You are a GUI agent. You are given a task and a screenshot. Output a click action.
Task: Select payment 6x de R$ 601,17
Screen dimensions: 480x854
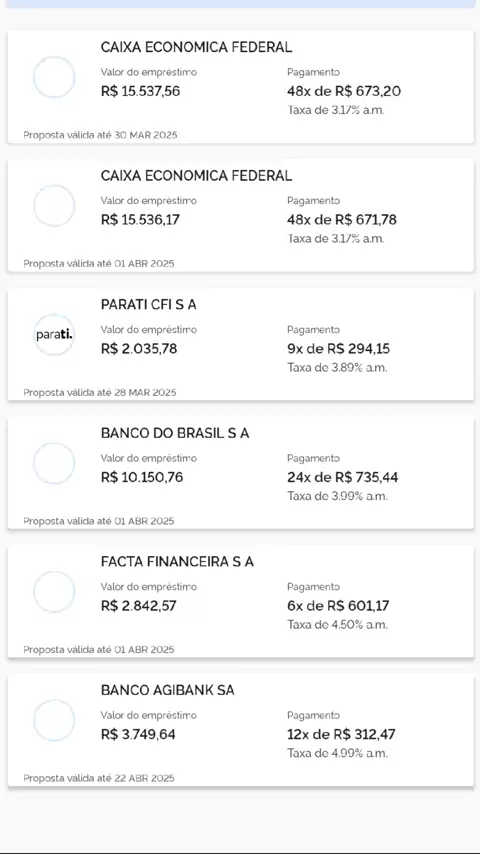tap(338, 606)
